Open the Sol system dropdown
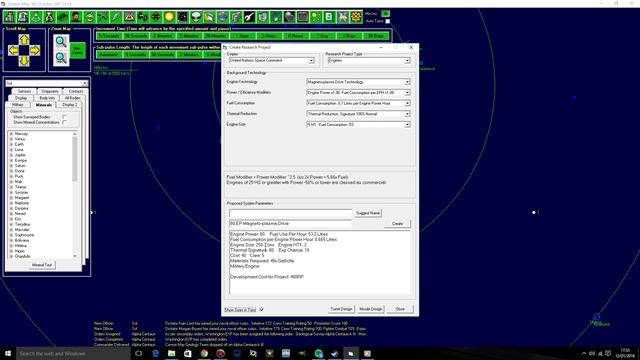 pos(84,83)
